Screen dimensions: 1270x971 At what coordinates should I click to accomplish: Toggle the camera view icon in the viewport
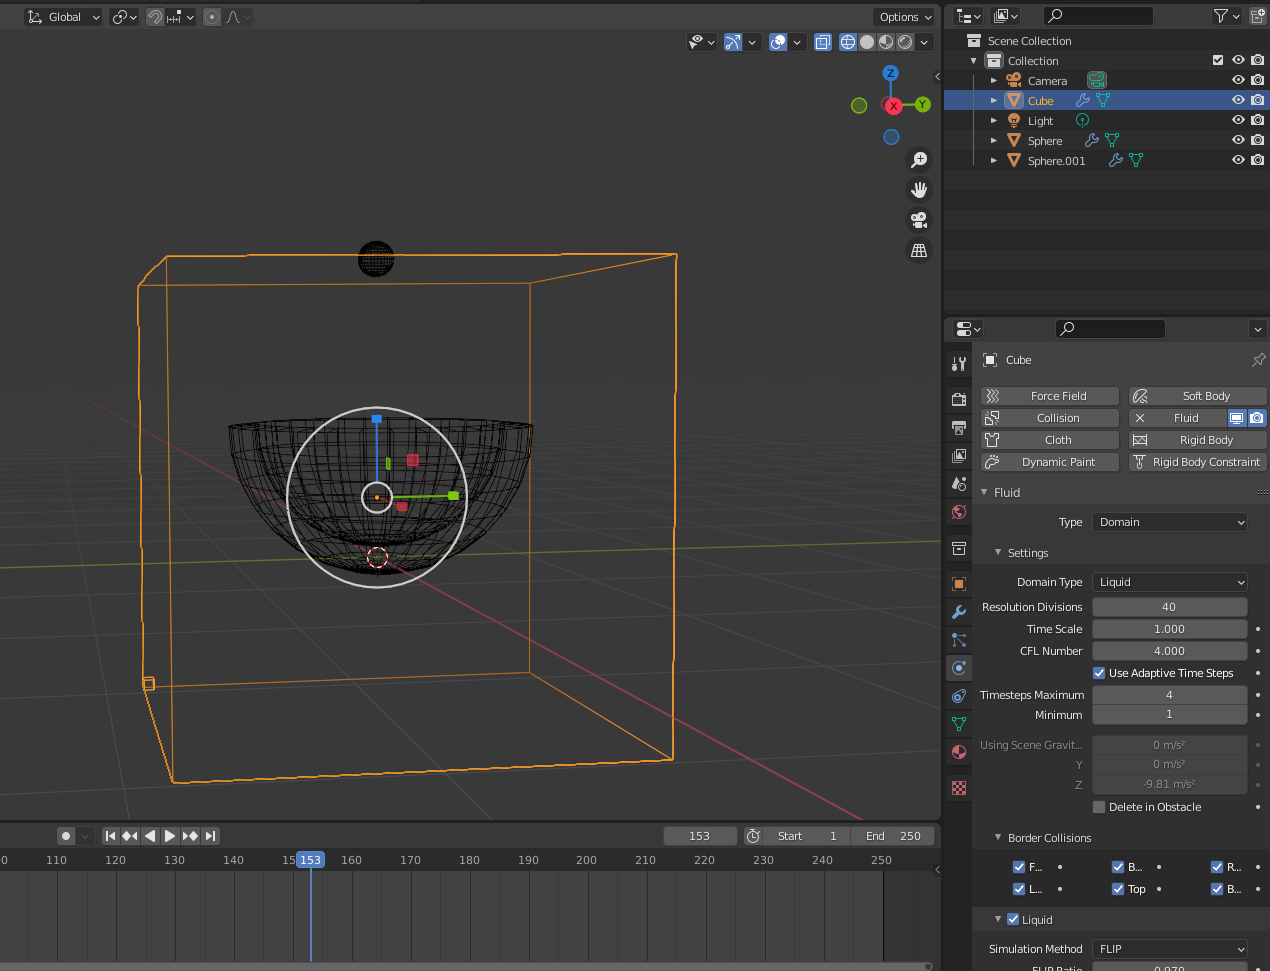coord(919,220)
